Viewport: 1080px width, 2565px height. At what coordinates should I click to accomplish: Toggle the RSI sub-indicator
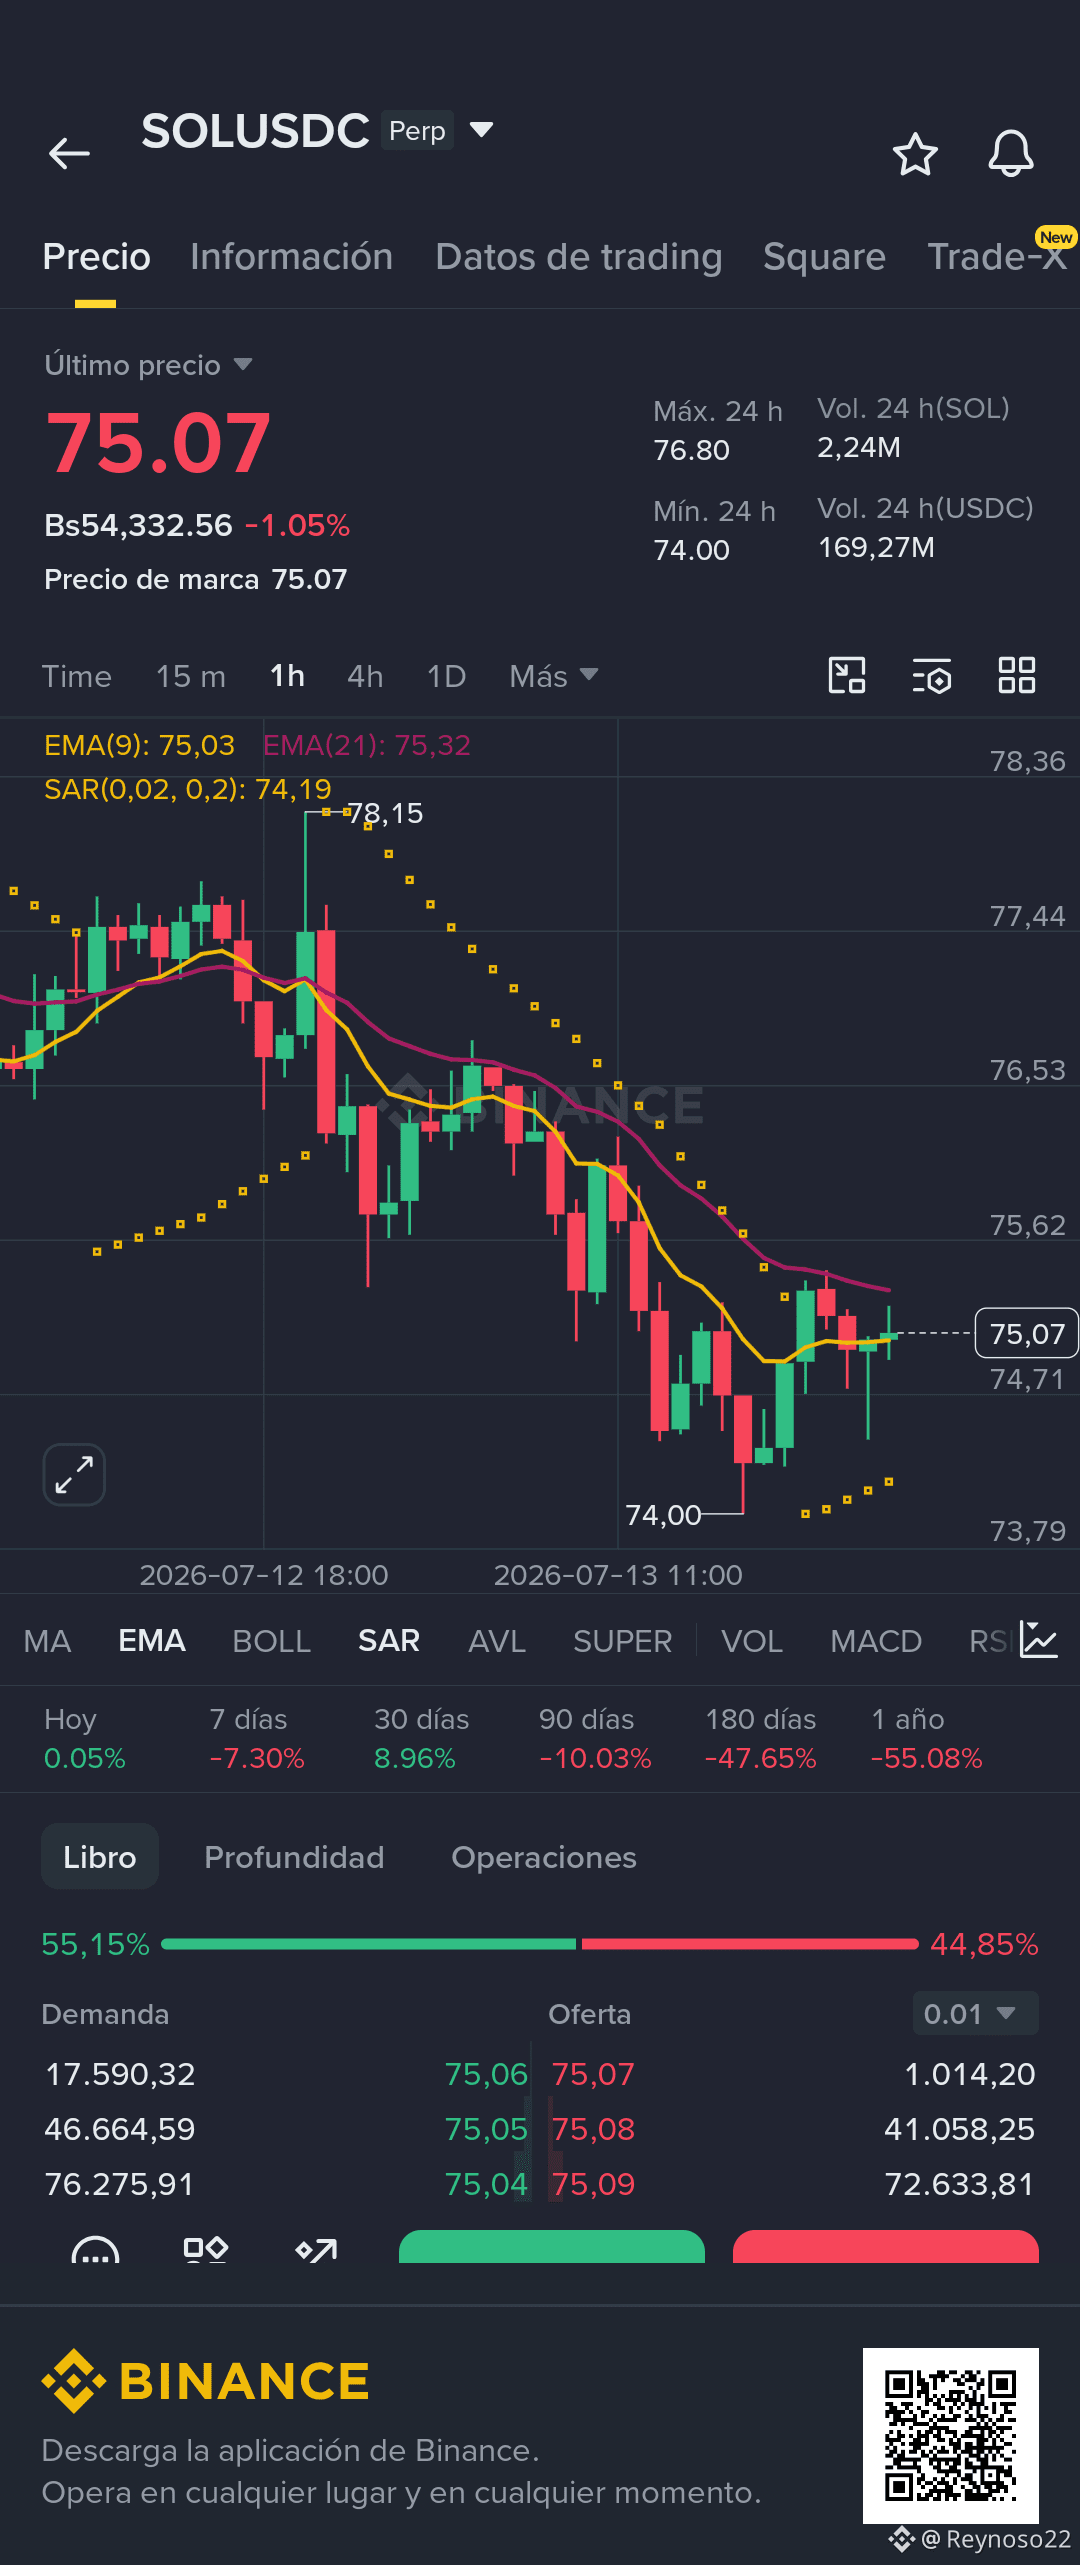990,1641
